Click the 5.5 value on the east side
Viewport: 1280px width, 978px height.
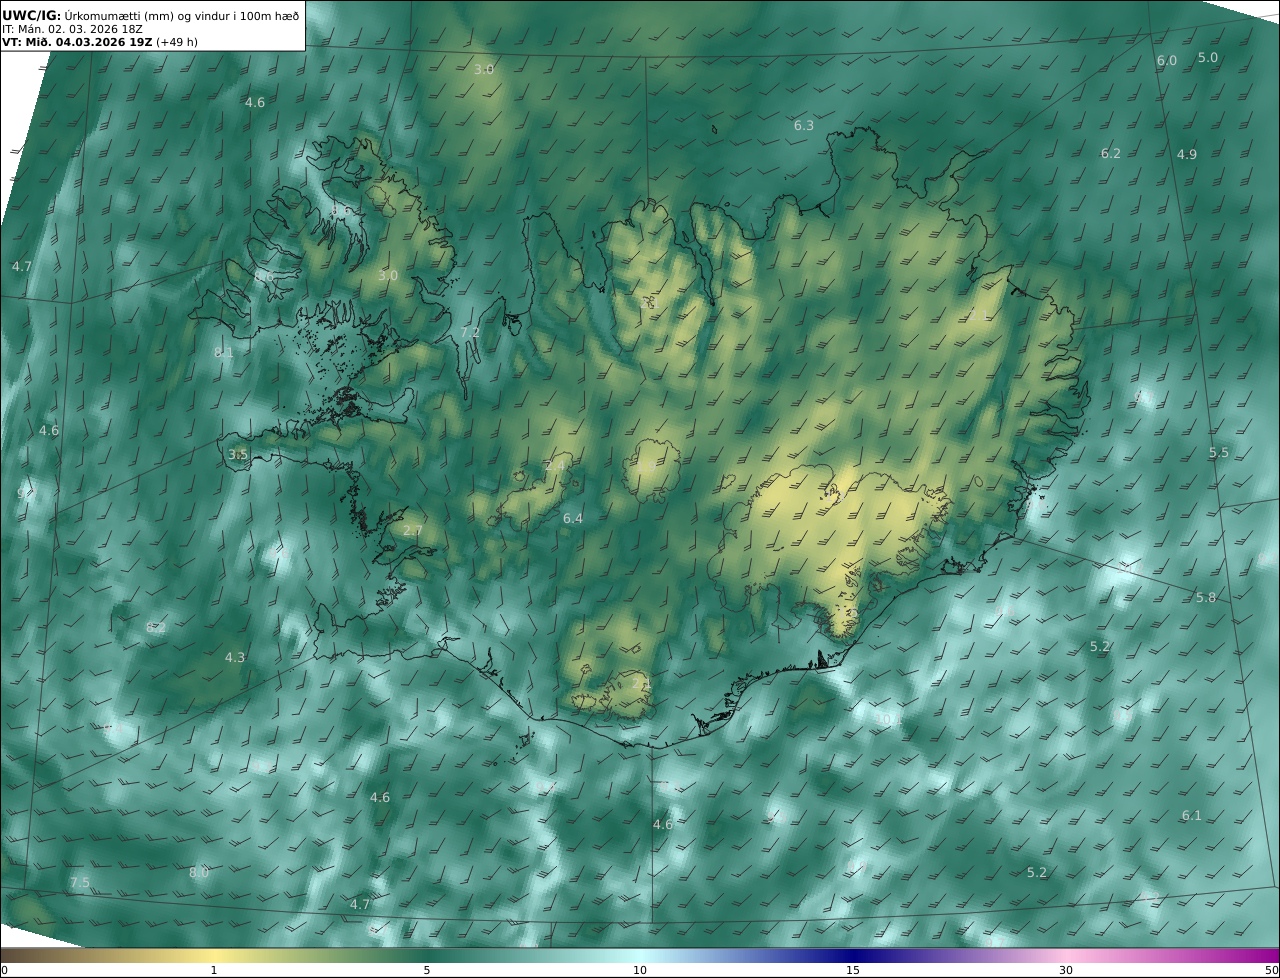tap(1219, 452)
